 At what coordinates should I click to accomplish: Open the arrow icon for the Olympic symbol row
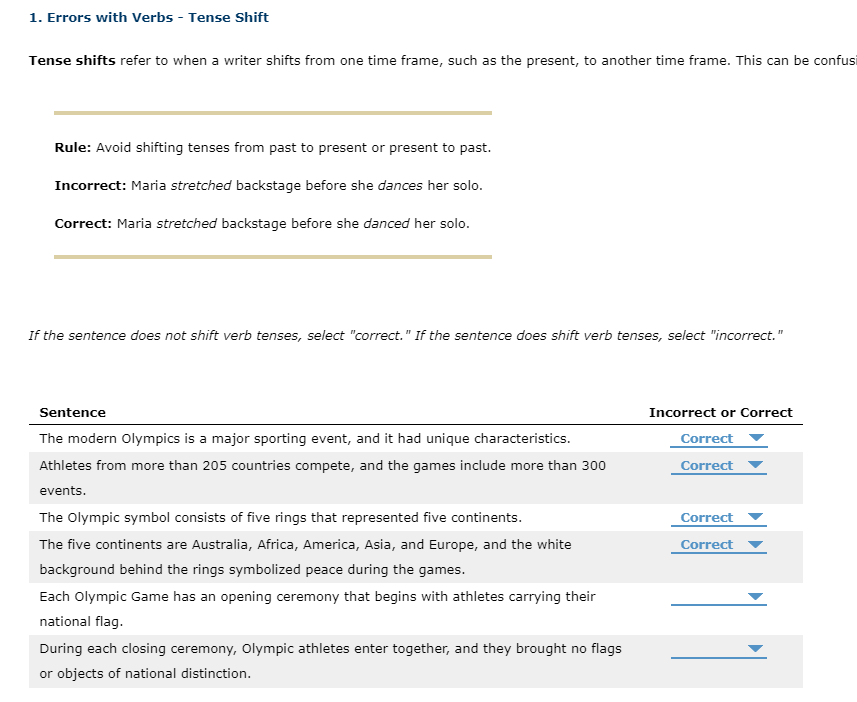[757, 517]
